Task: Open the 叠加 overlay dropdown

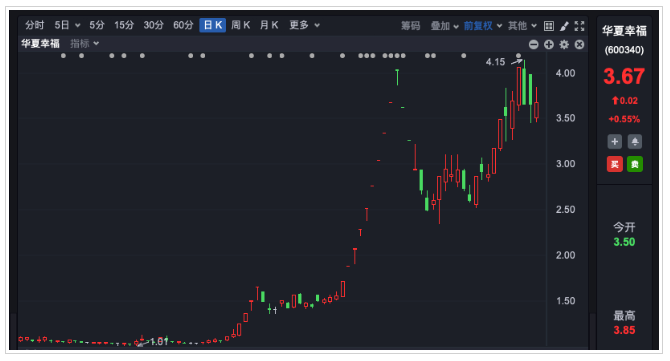Action: click(x=444, y=26)
